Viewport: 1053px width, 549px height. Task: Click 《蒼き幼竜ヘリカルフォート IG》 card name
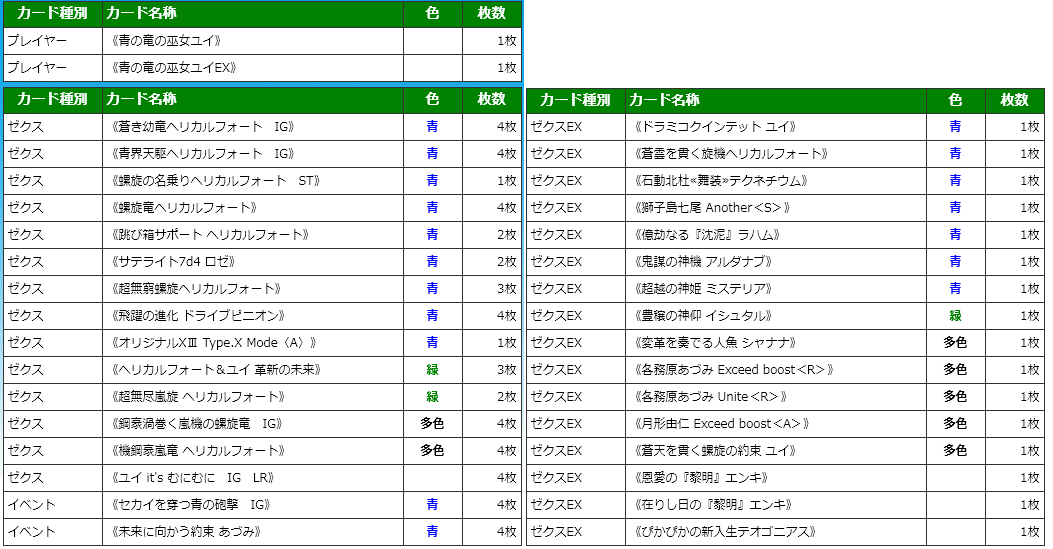point(203,127)
